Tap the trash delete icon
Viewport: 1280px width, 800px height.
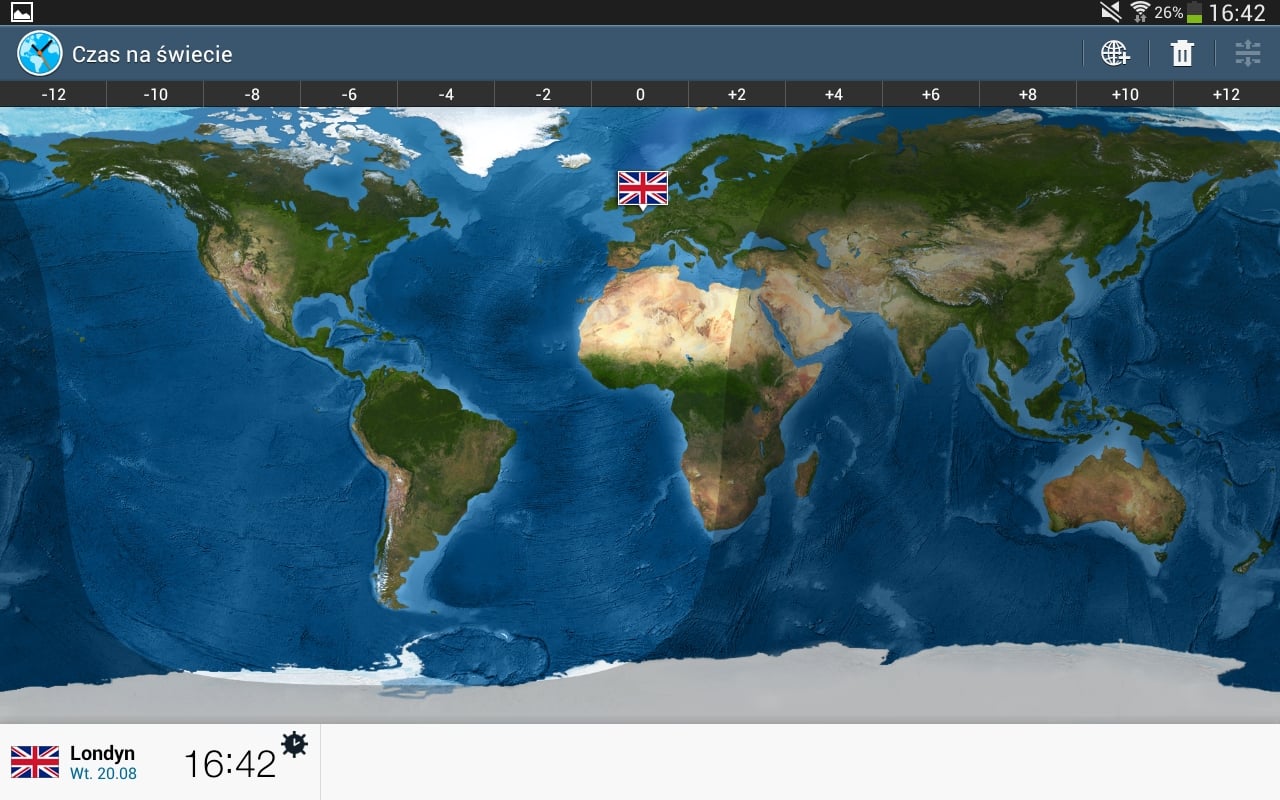click(1182, 53)
